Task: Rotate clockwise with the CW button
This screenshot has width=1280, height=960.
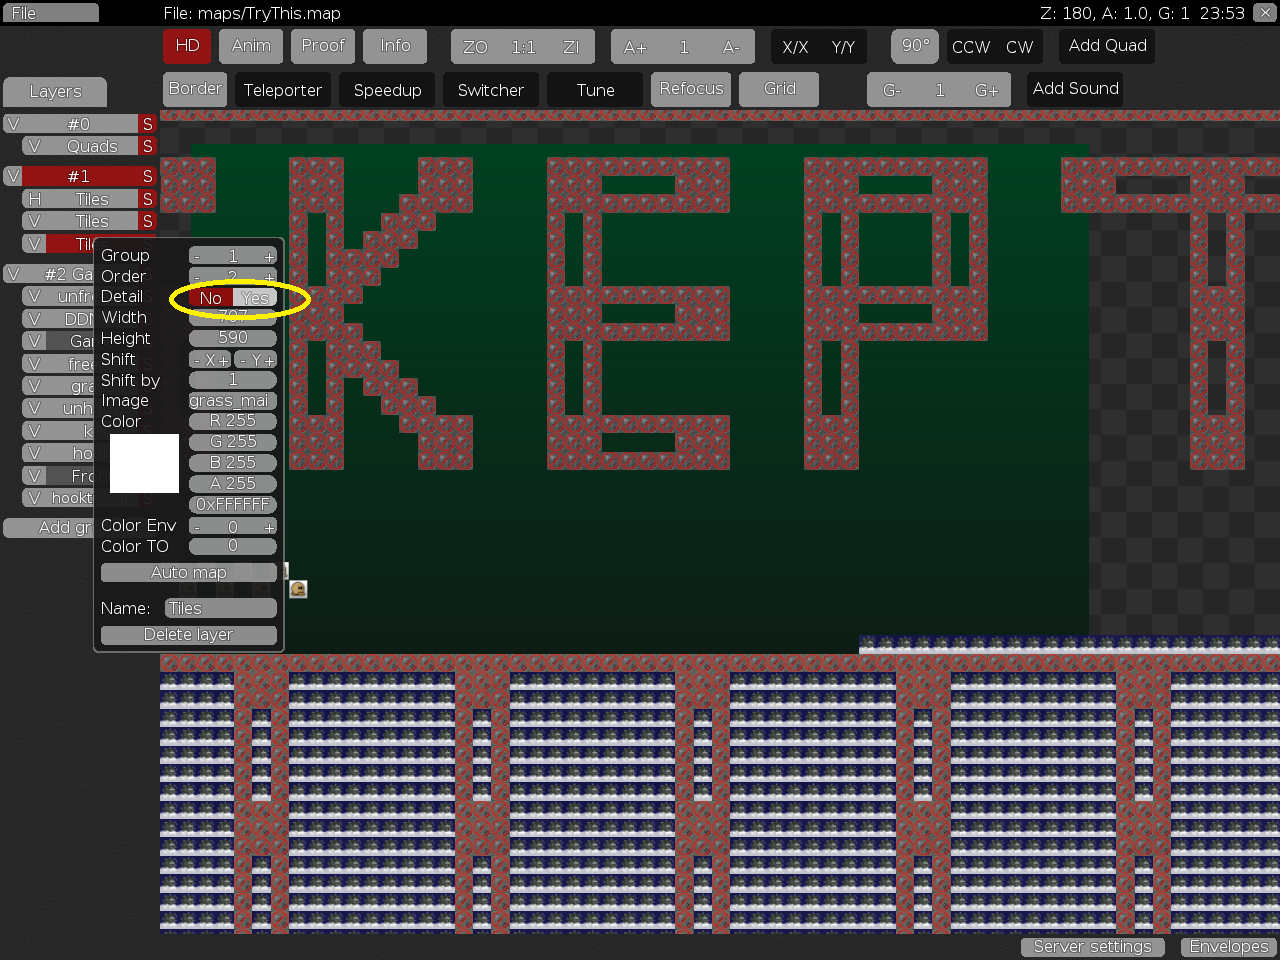Action: [x=1019, y=47]
